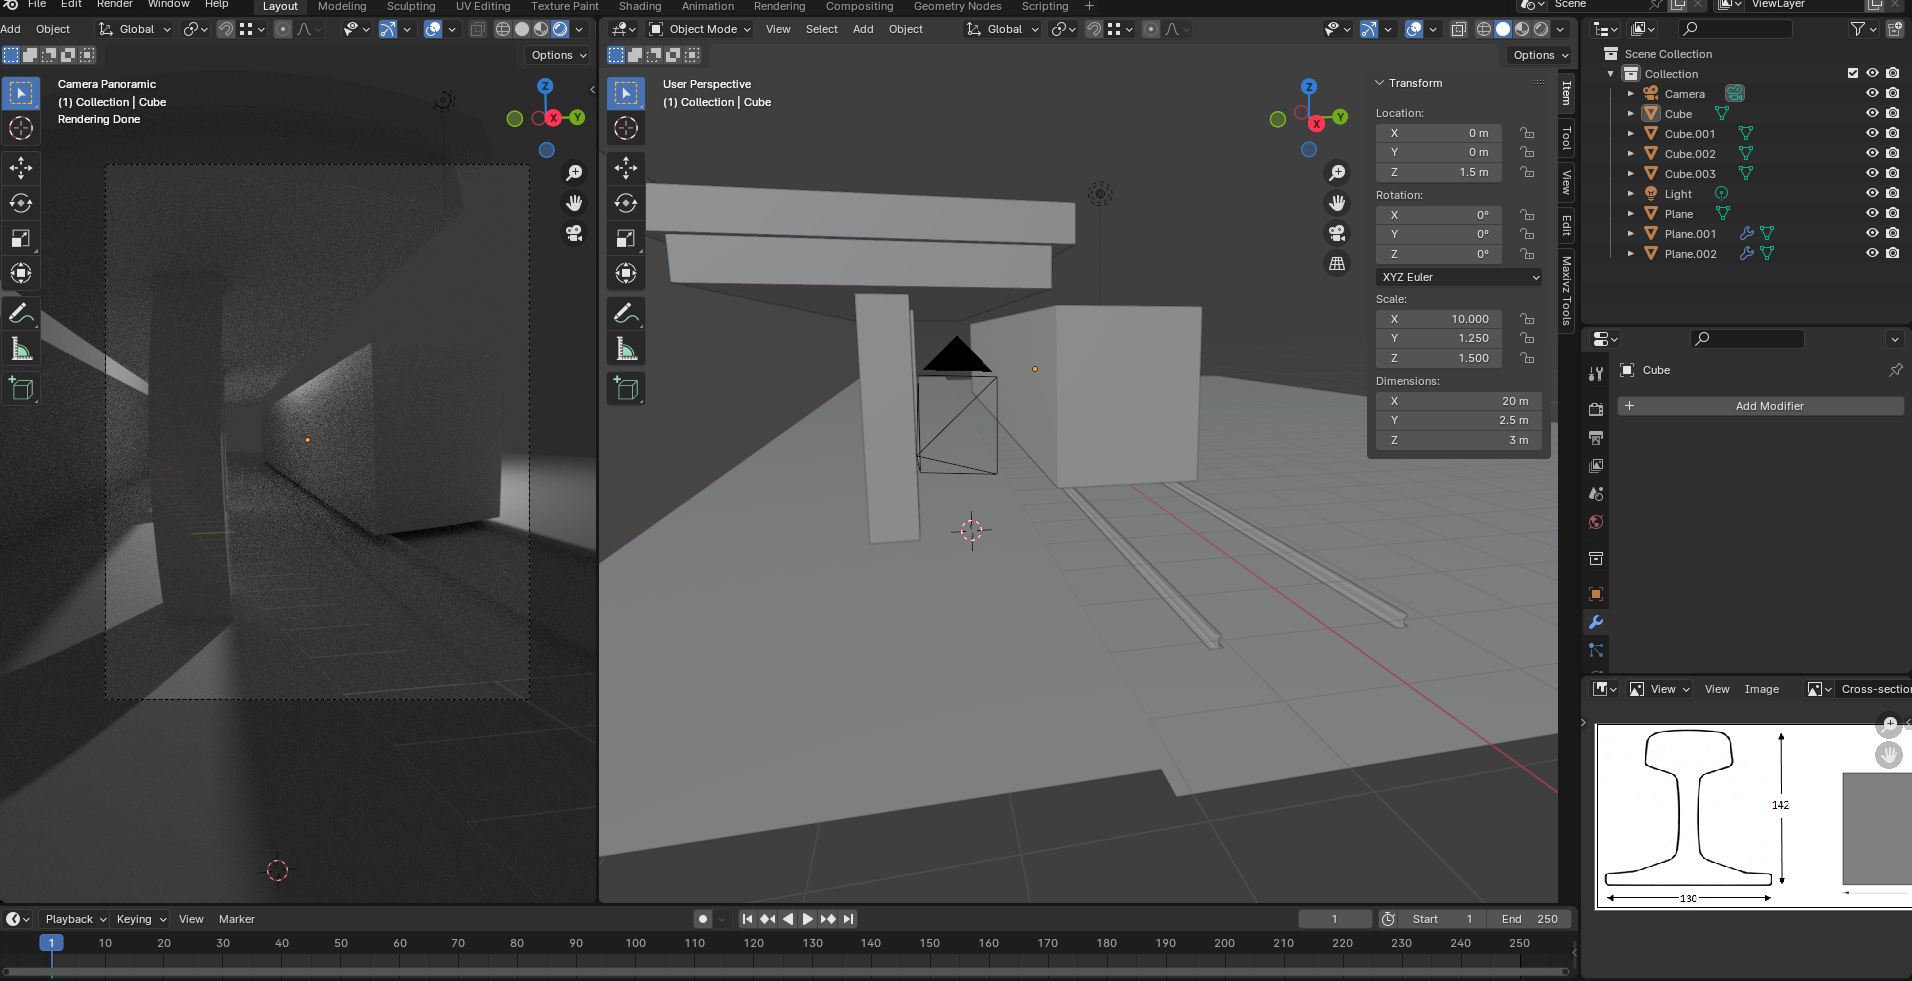Expand the Camera item in outliner
1912x981 pixels.
click(x=1631, y=94)
